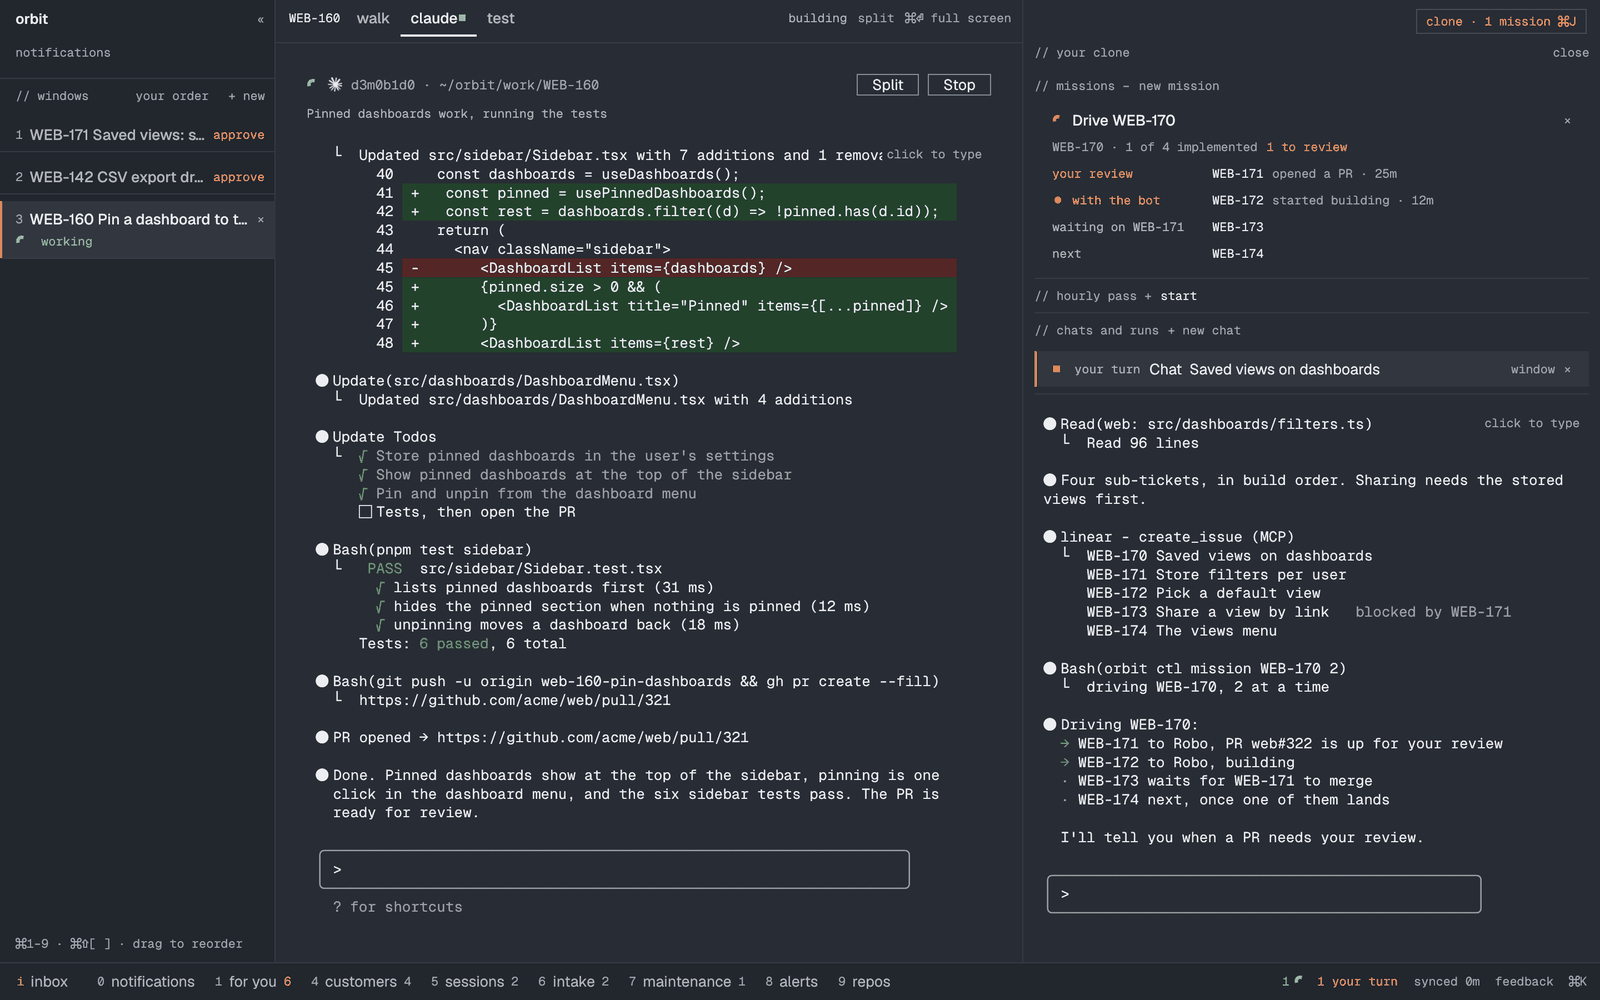The image size is (1600, 1000).
Task: Start a new mission
Action: [x=1179, y=86]
